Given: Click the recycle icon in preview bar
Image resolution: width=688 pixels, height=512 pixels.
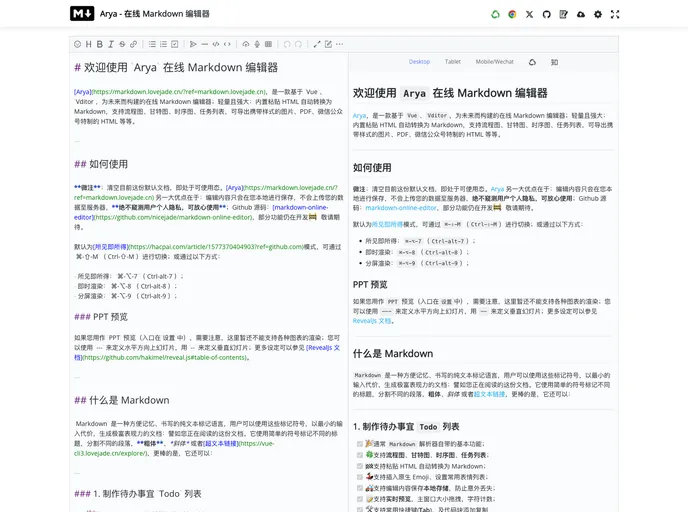Looking at the screenshot, I should click(x=532, y=62).
